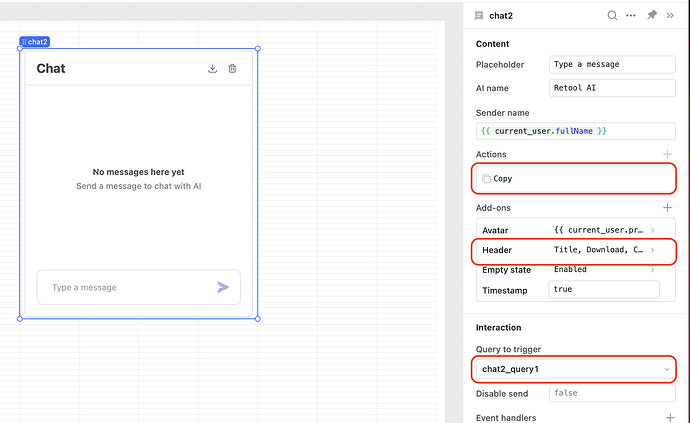The height and width of the screenshot is (423, 690).
Task: Open the three-dot more options menu
Action: (x=631, y=16)
